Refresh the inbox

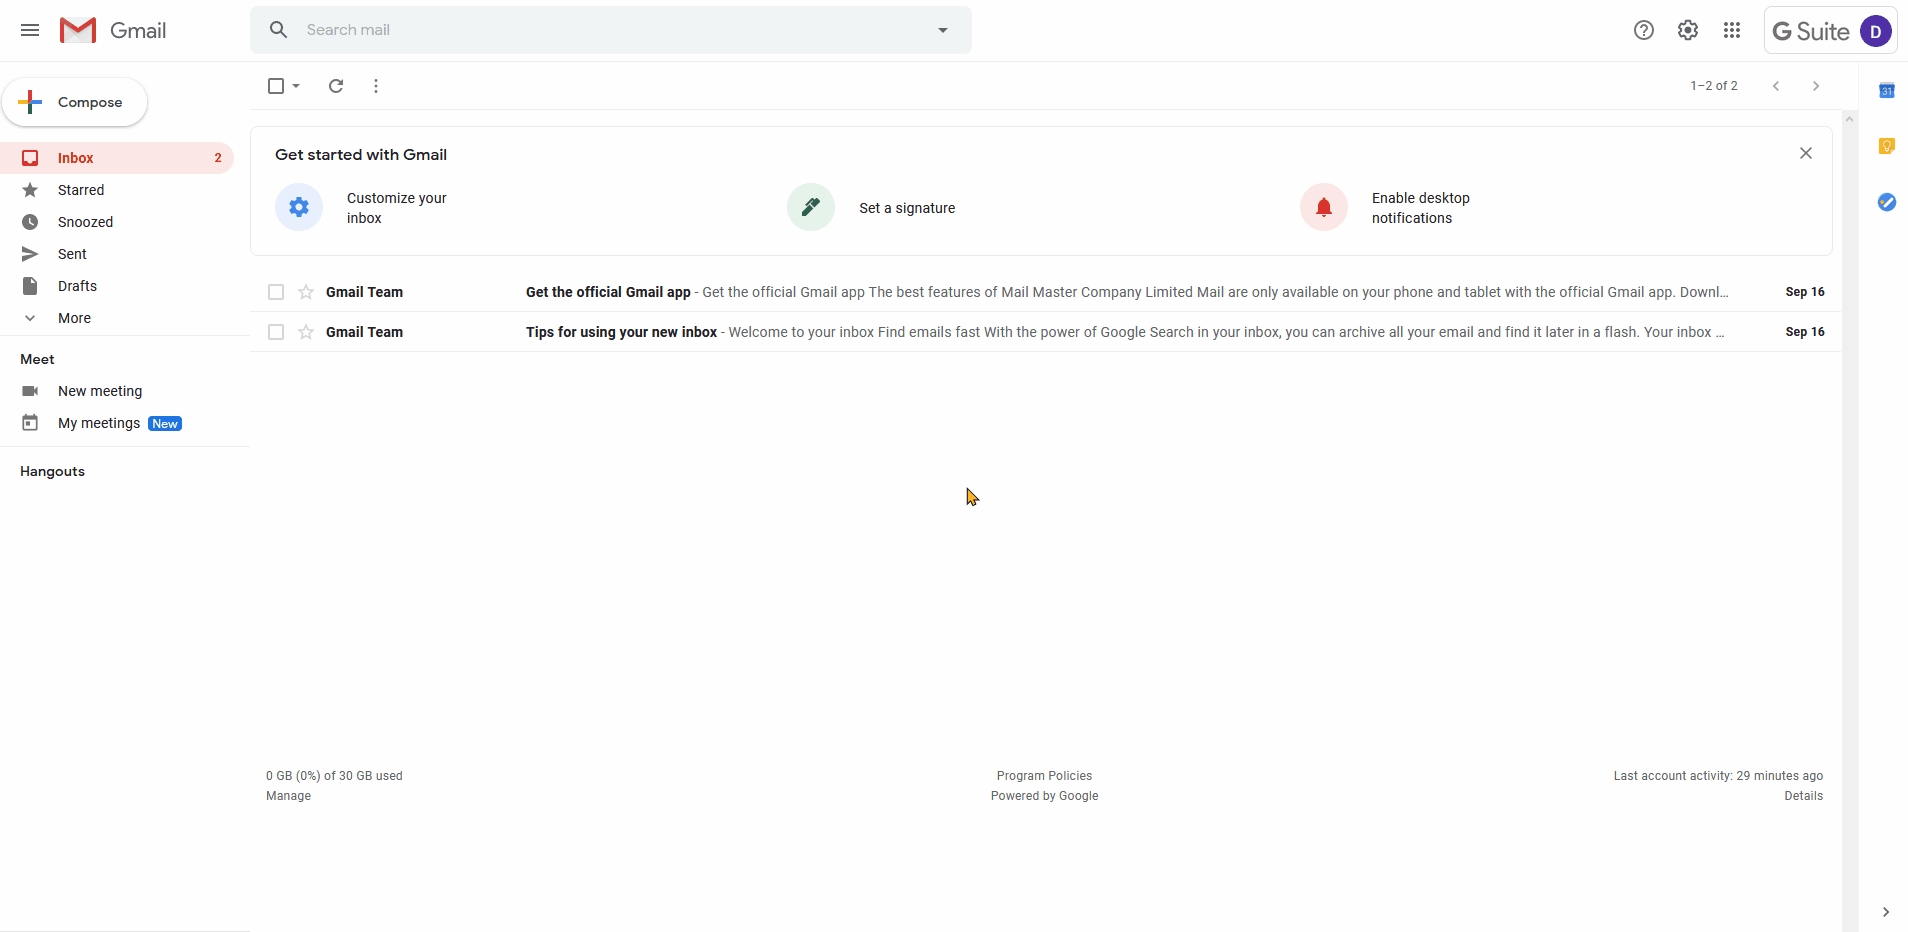point(336,86)
